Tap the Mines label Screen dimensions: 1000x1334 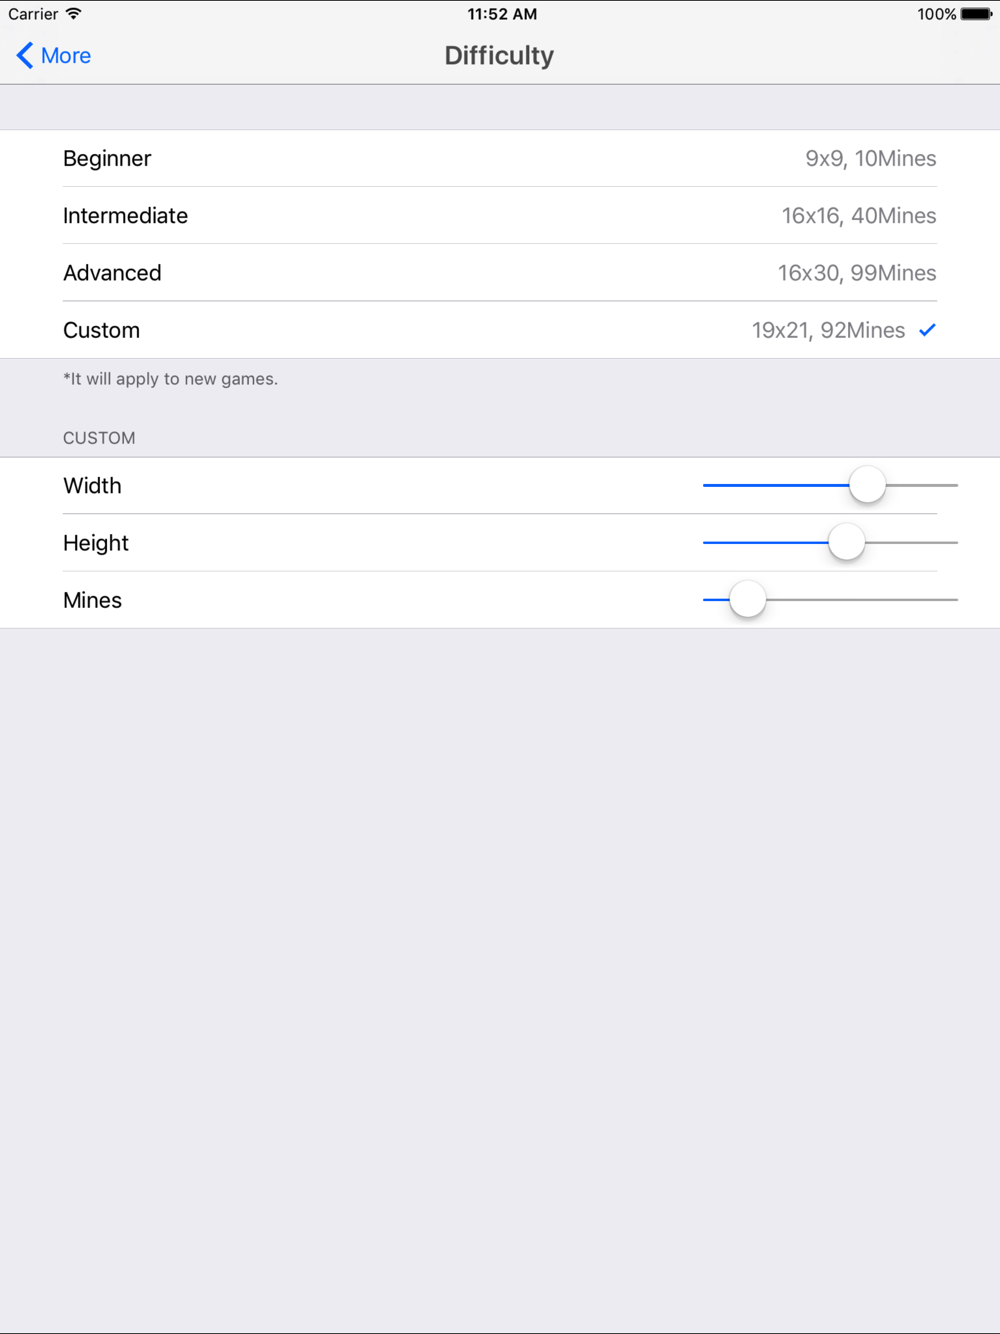point(92,600)
